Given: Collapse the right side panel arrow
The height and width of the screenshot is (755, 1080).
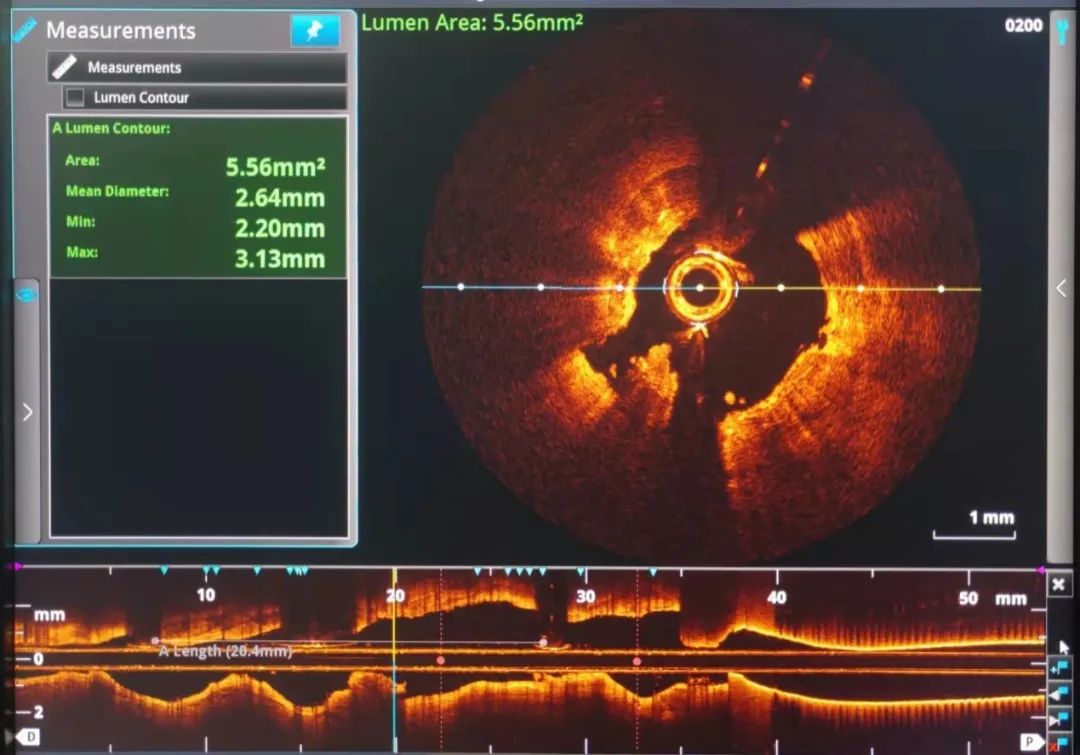Looking at the screenshot, I should [1061, 288].
